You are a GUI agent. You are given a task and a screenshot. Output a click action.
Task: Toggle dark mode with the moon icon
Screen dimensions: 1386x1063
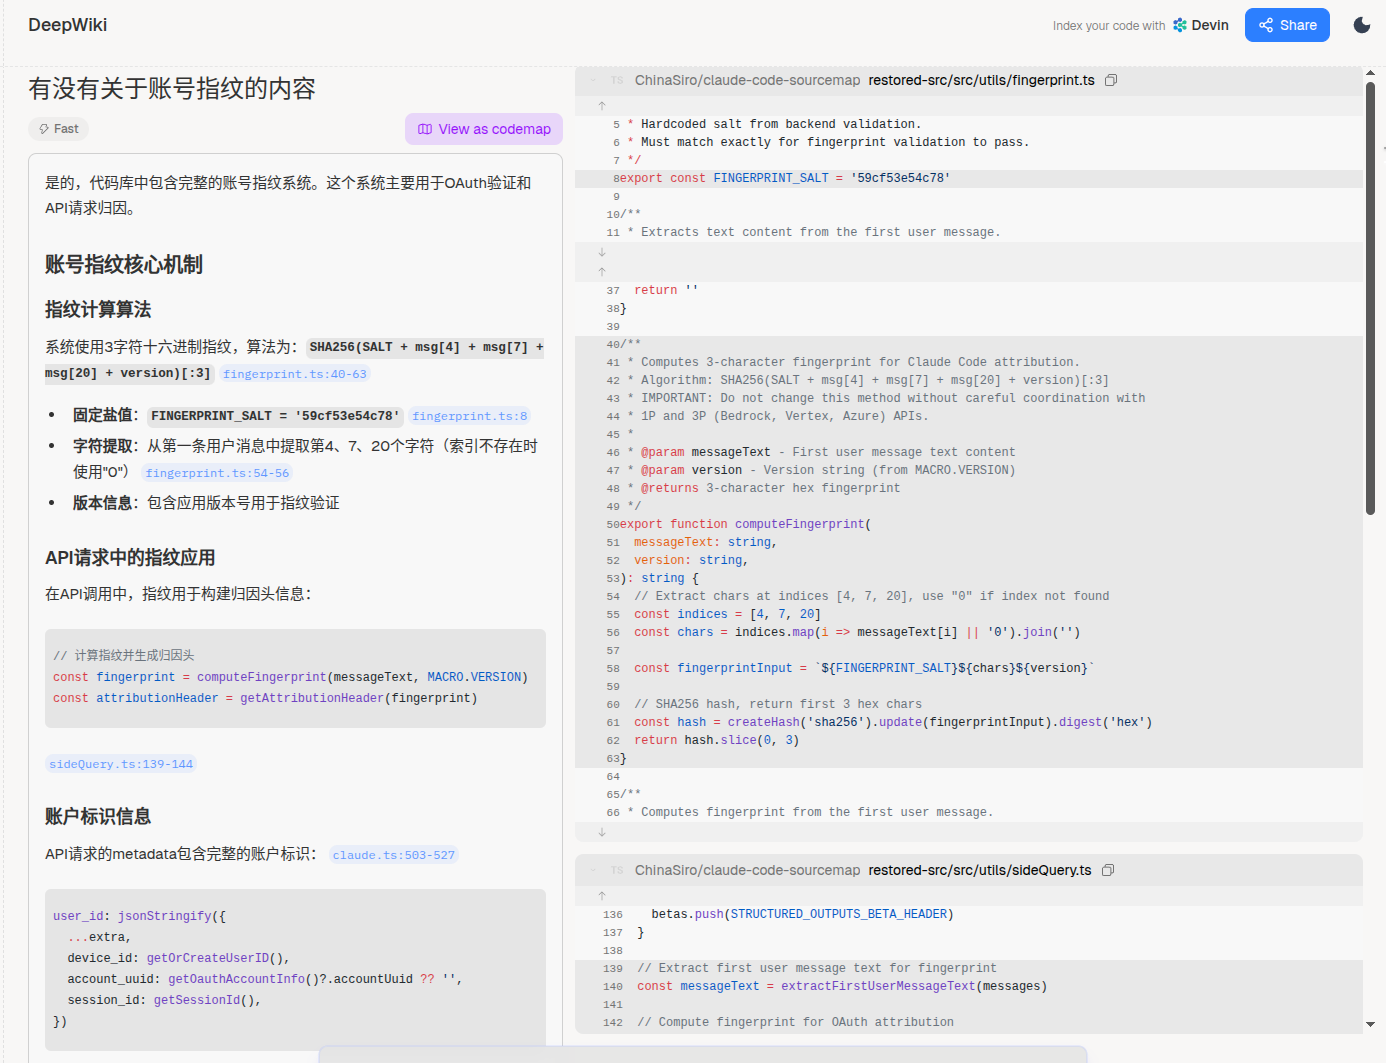coord(1362,25)
